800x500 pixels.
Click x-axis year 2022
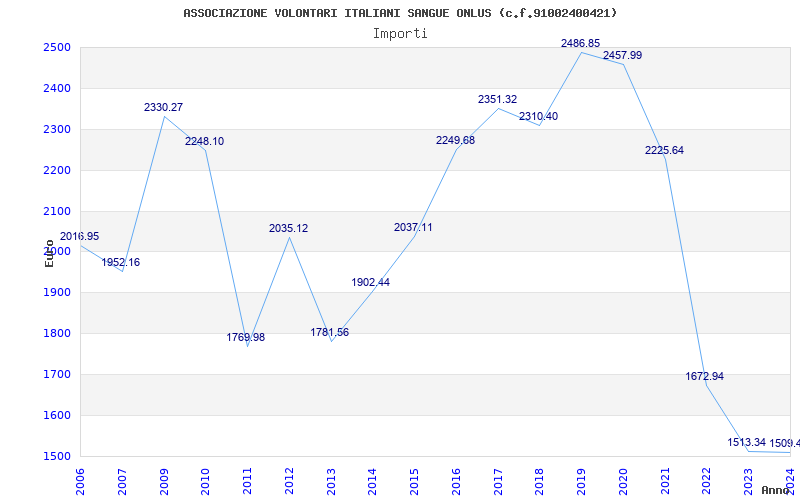[707, 481]
